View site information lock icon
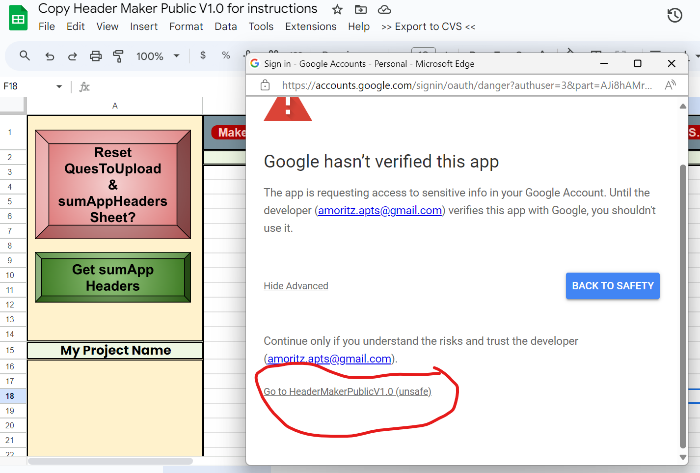700x473 pixels. tap(265, 85)
